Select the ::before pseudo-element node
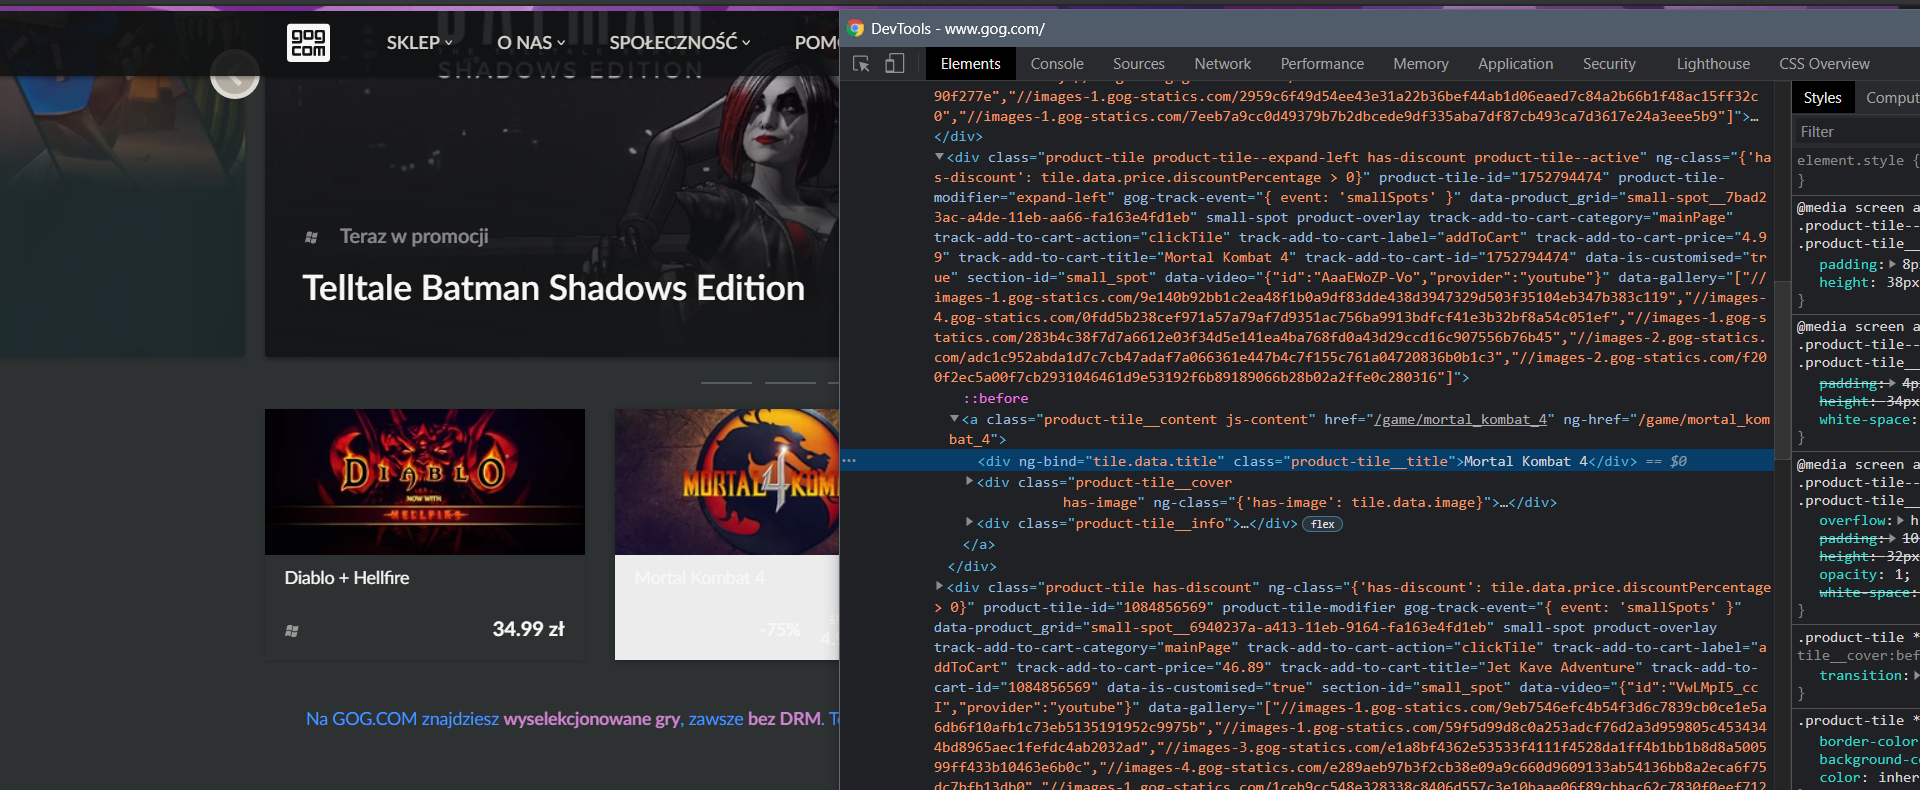This screenshot has width=1920, height=790. [x=996, y=398]
